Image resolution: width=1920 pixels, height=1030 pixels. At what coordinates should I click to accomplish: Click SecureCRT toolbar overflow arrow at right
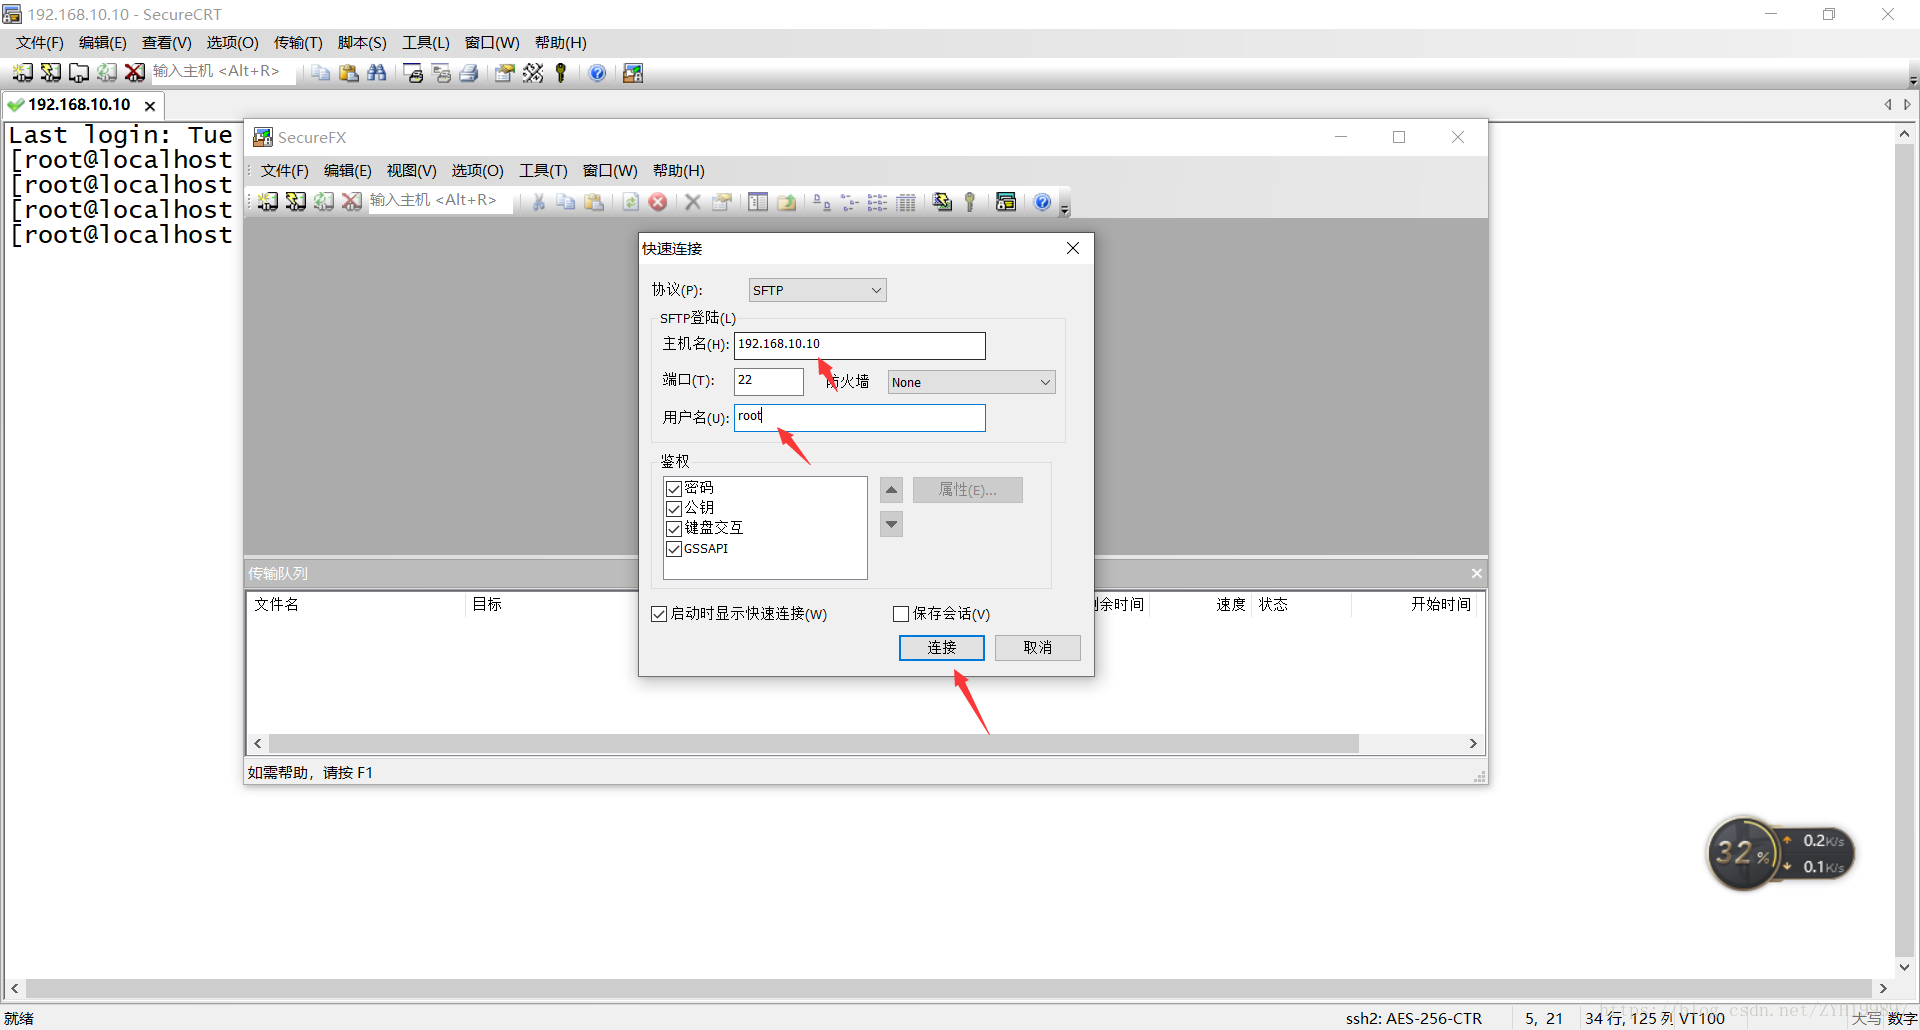(x=1913, y=79)
